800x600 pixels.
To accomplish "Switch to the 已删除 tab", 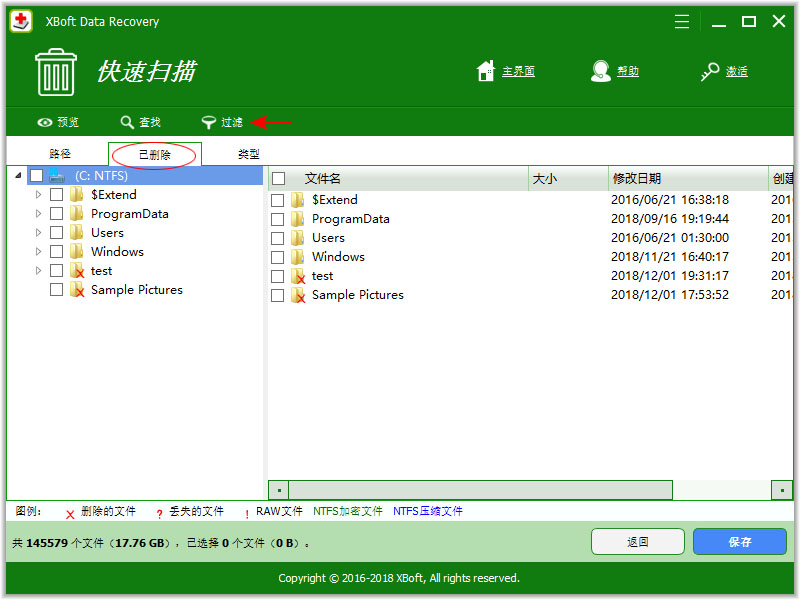I will (155, 154).
